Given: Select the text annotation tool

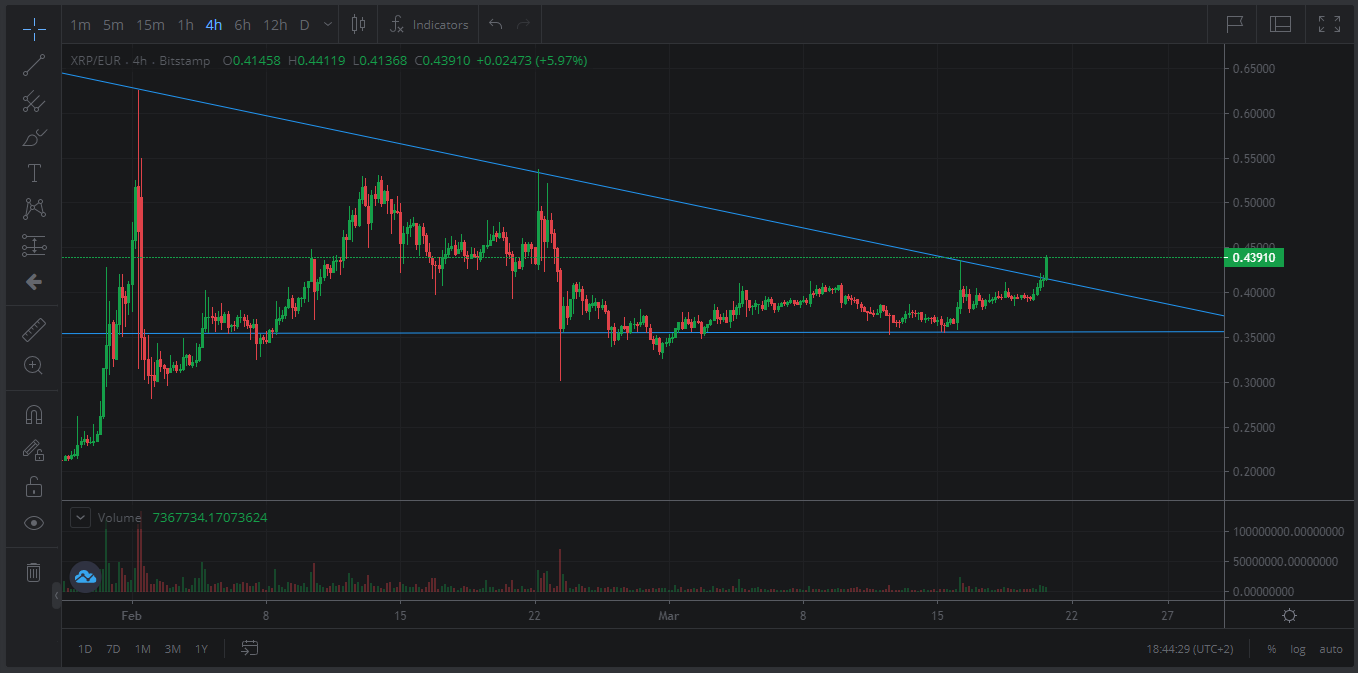Looking at the screenshot, I should tap(34, 173).
